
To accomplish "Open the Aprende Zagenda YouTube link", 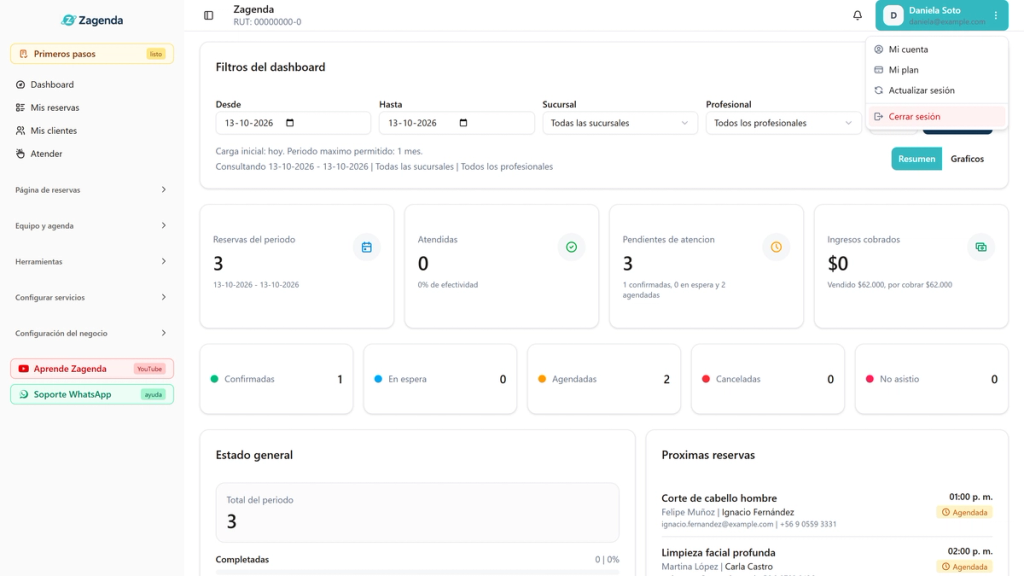I will coord(92,368).
